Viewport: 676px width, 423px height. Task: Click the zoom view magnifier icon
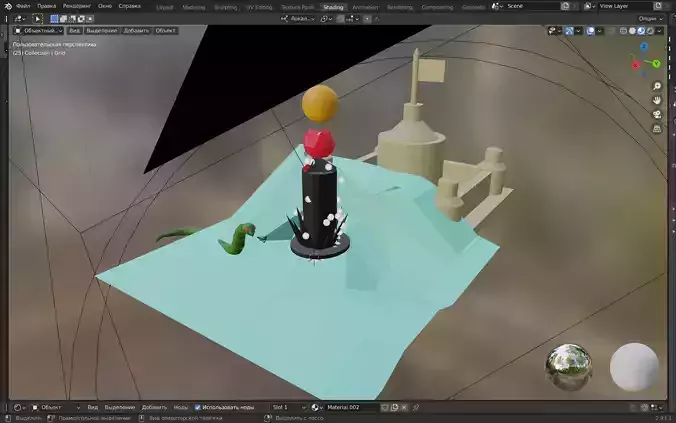(x=657, y=86)
